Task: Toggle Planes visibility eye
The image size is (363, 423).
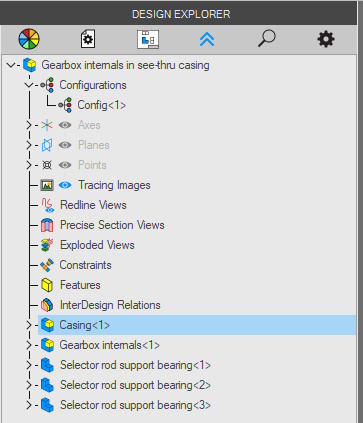Action: pos(65,145)
